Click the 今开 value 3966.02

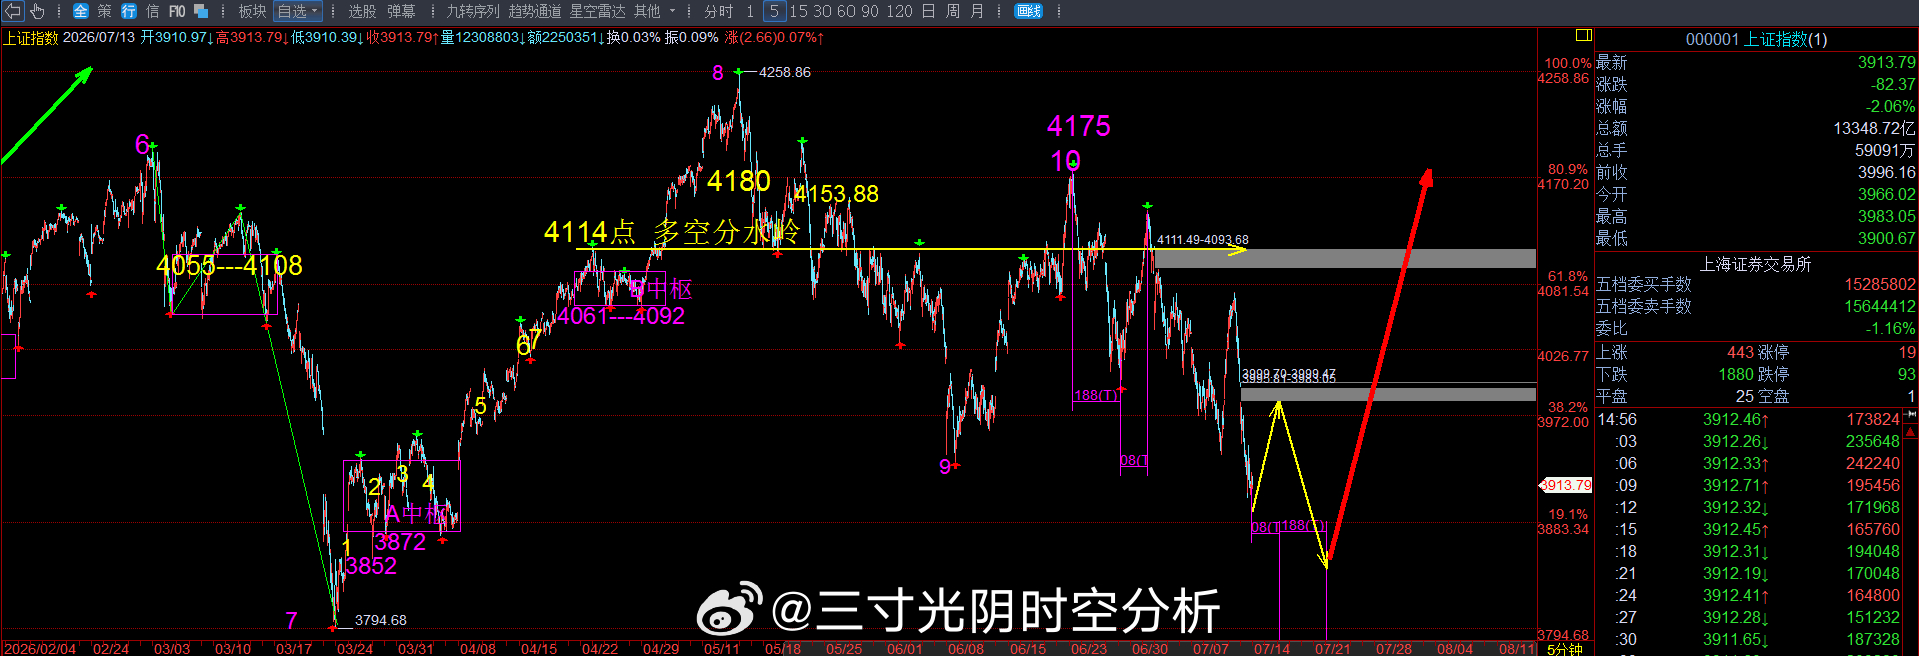tap(1887, 194)
